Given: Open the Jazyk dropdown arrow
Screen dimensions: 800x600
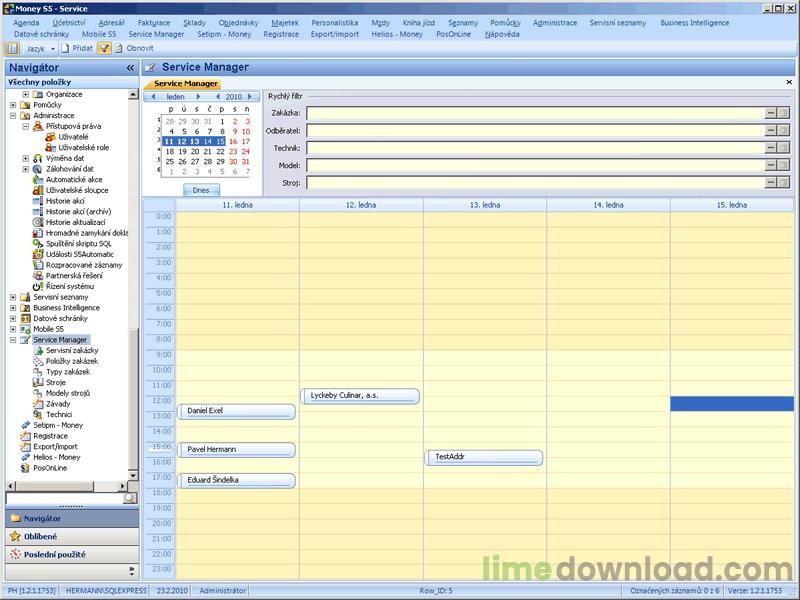Looking at the screenshot, I should (x=53, y=49).
